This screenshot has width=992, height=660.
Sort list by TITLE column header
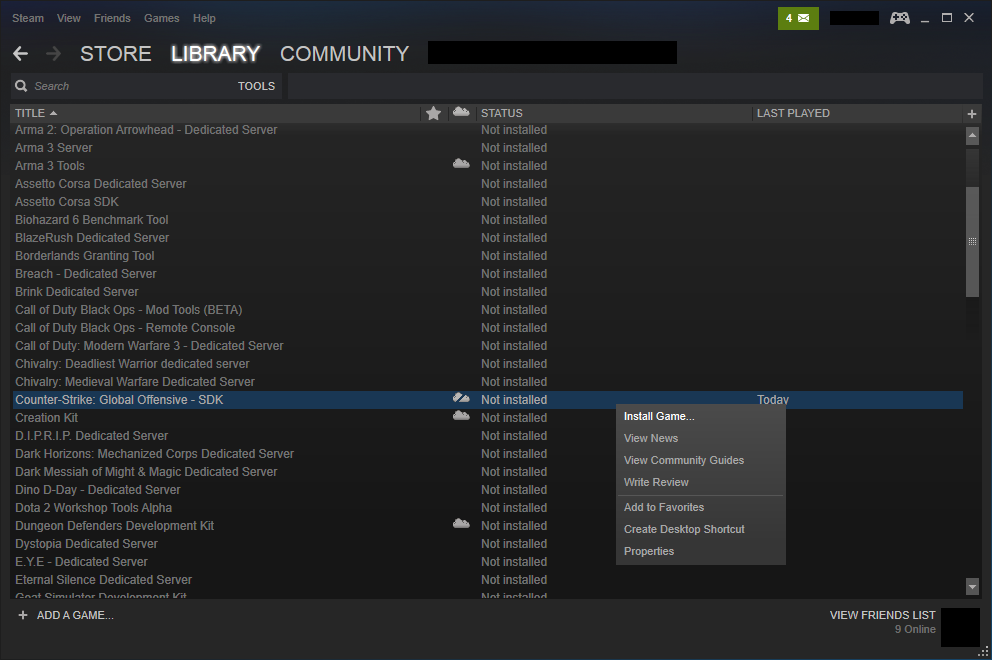click(x=36, y=113)
